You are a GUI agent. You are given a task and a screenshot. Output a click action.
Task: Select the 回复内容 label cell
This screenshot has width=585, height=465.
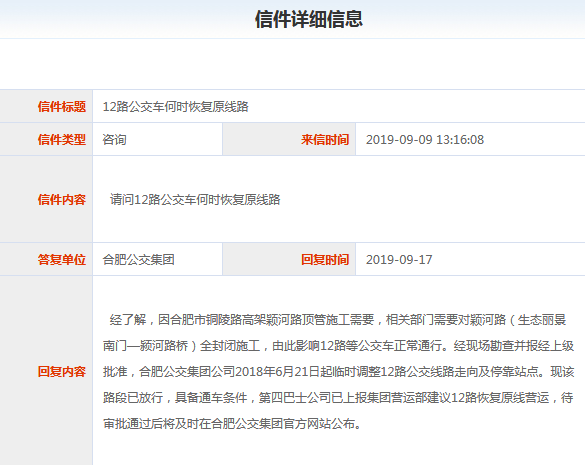[x=46, y=371]
